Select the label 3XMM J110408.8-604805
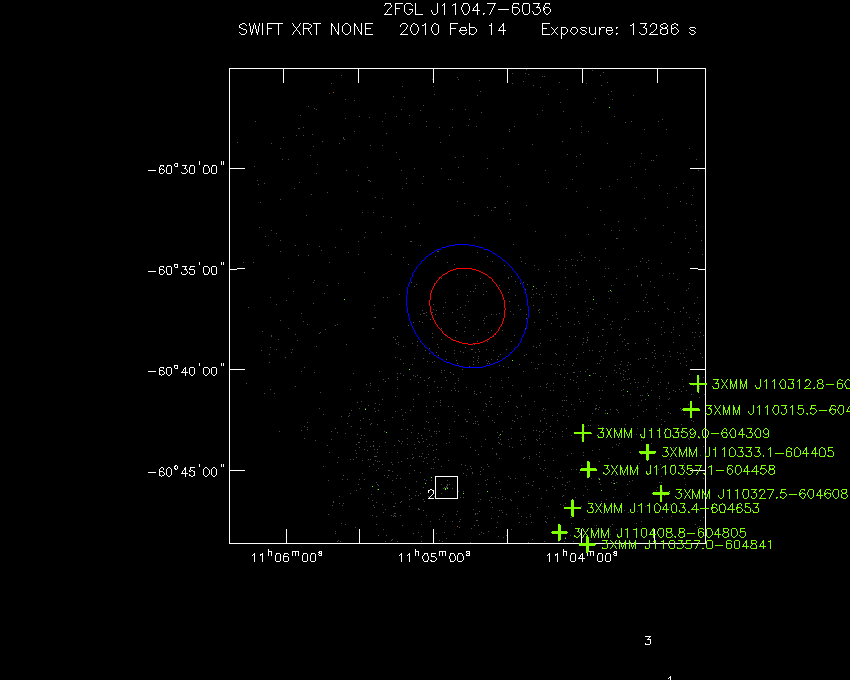850x680 pixels. (x=660, y=533)
